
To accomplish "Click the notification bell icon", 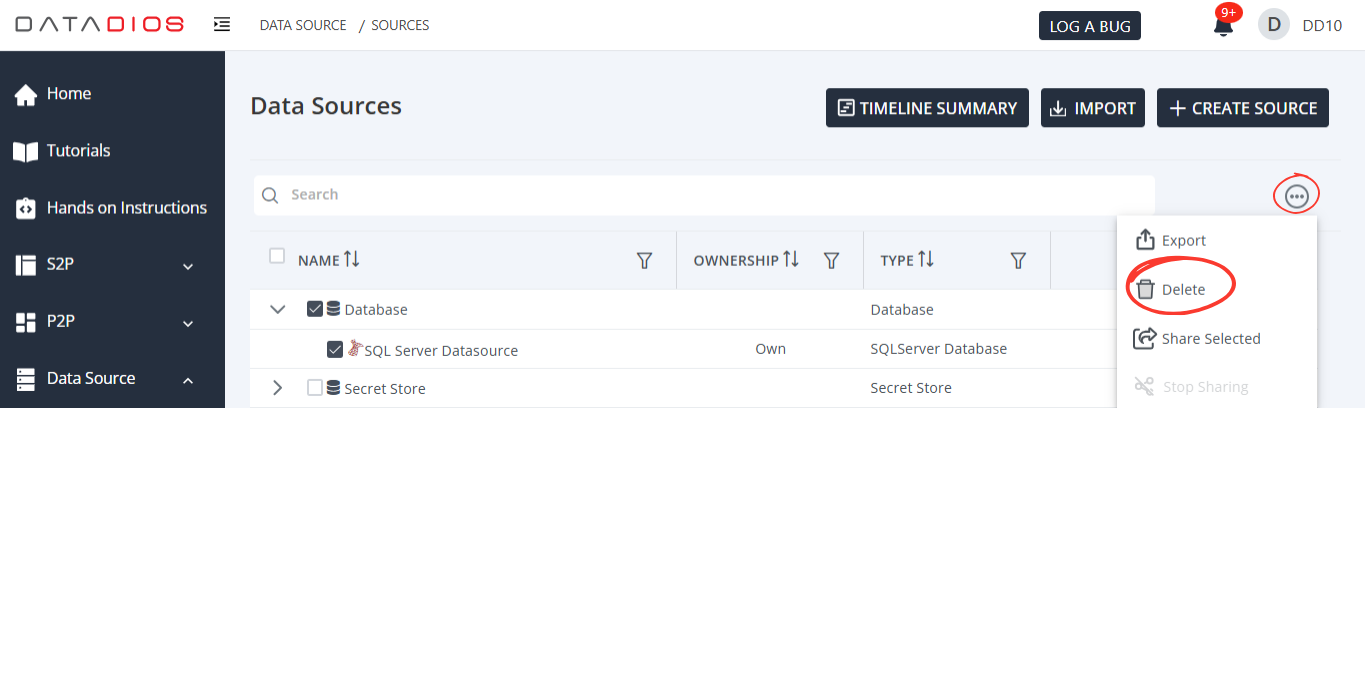I will tap(1222, 27).
